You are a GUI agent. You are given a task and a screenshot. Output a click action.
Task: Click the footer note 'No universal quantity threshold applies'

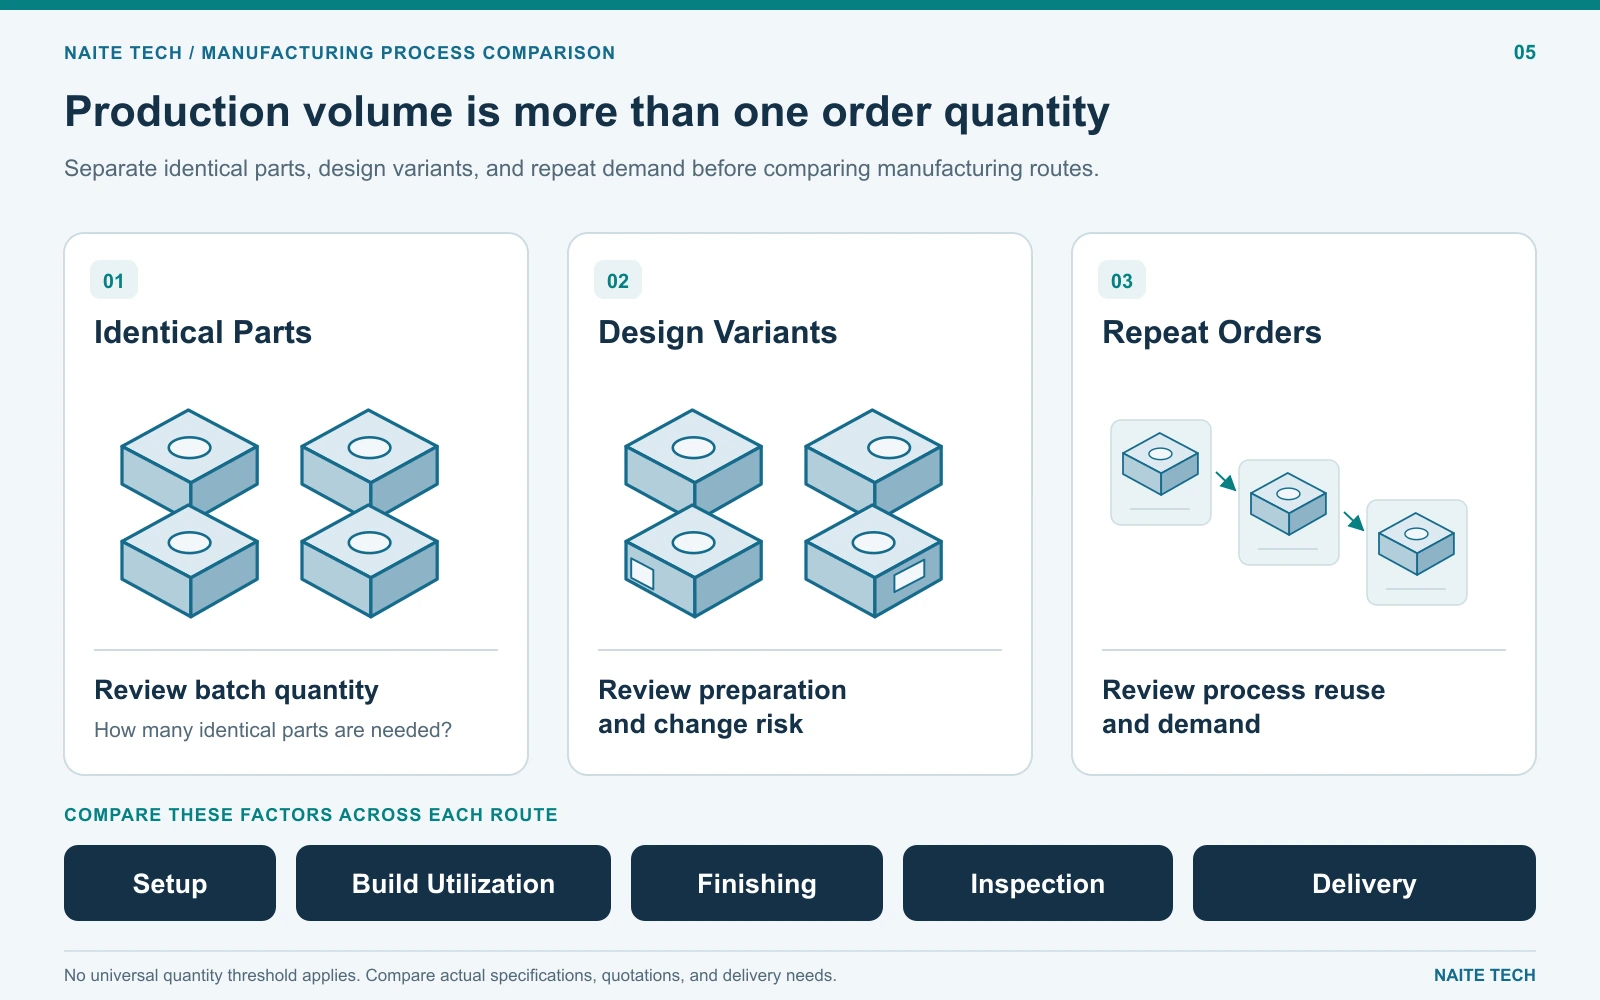click(450, 975)
